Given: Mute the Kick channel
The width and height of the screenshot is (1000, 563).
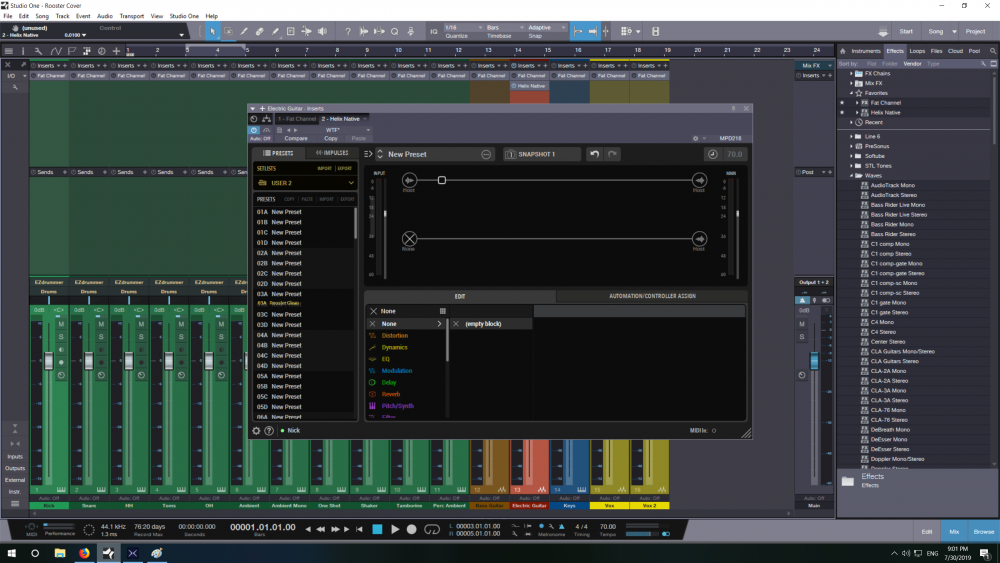Looking at the screenshot, I should [61, 325].
